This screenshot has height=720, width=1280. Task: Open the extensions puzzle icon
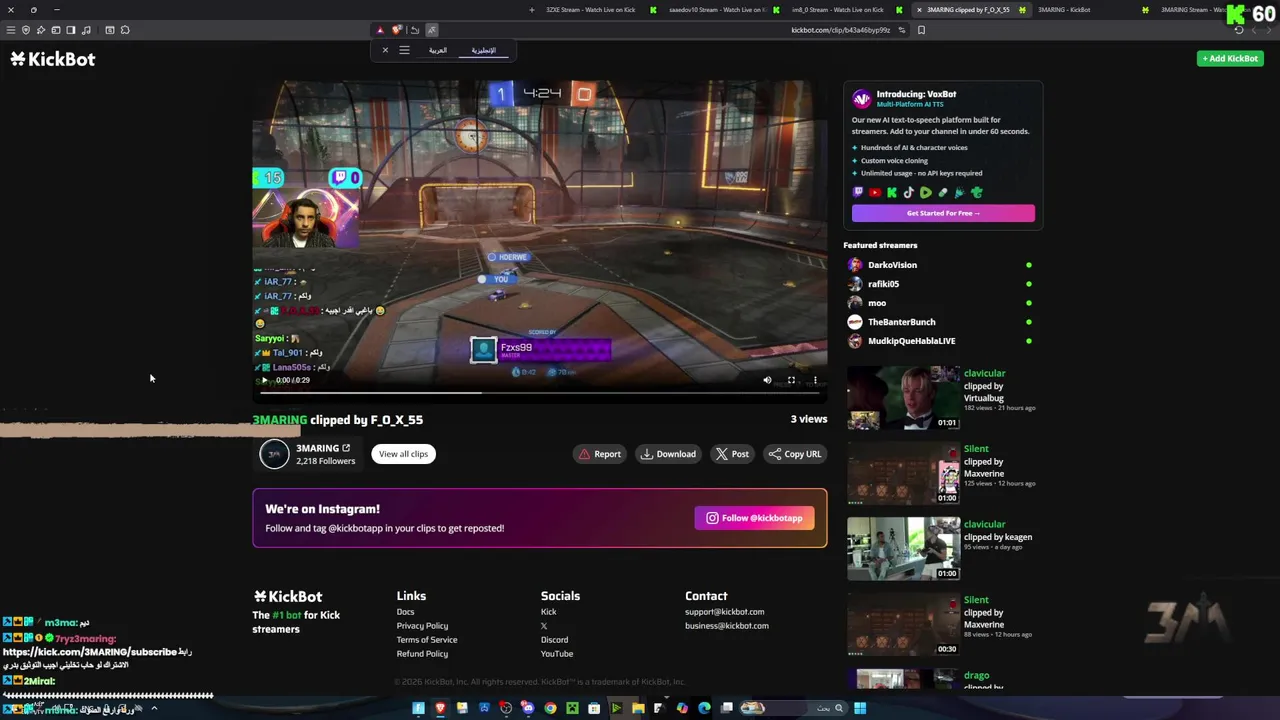click(125, 30)
